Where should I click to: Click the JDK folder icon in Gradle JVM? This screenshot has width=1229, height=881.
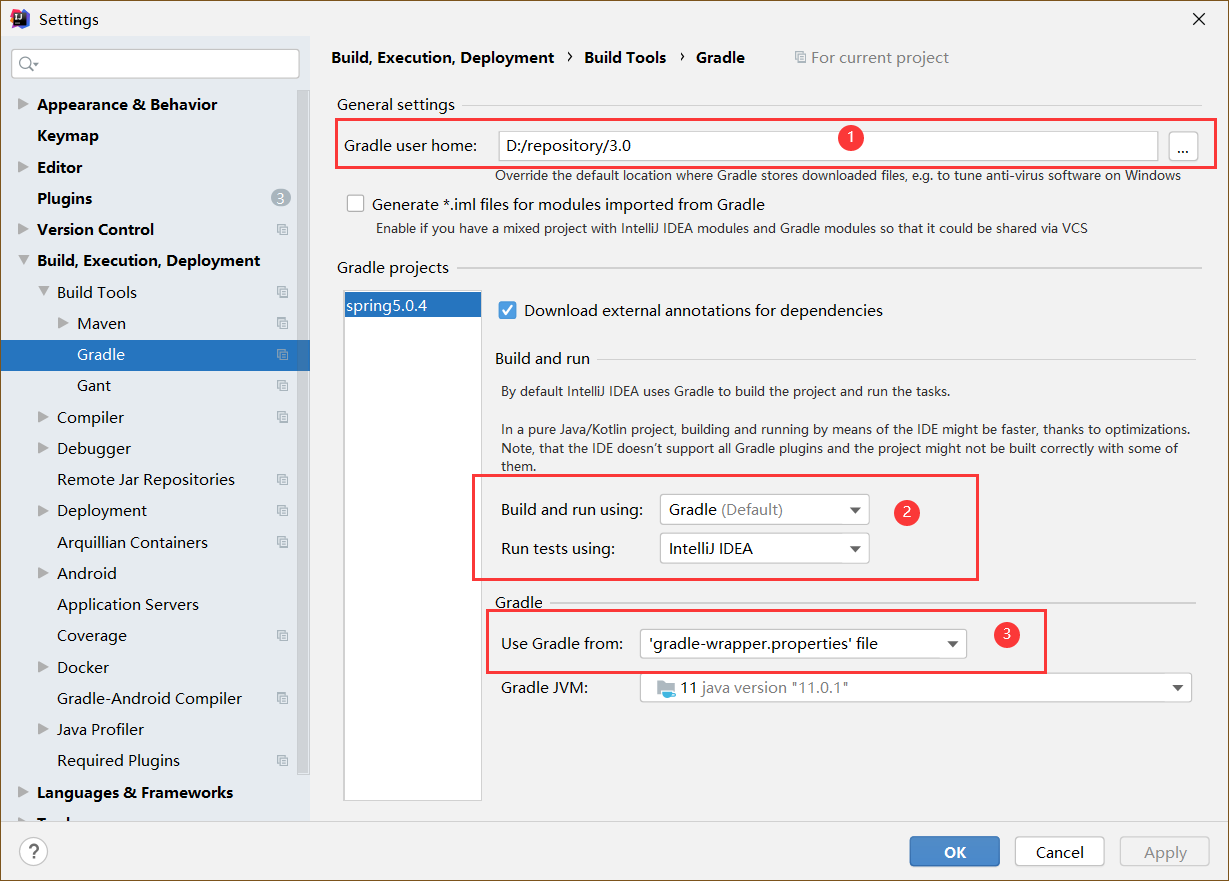pos(666,688)
